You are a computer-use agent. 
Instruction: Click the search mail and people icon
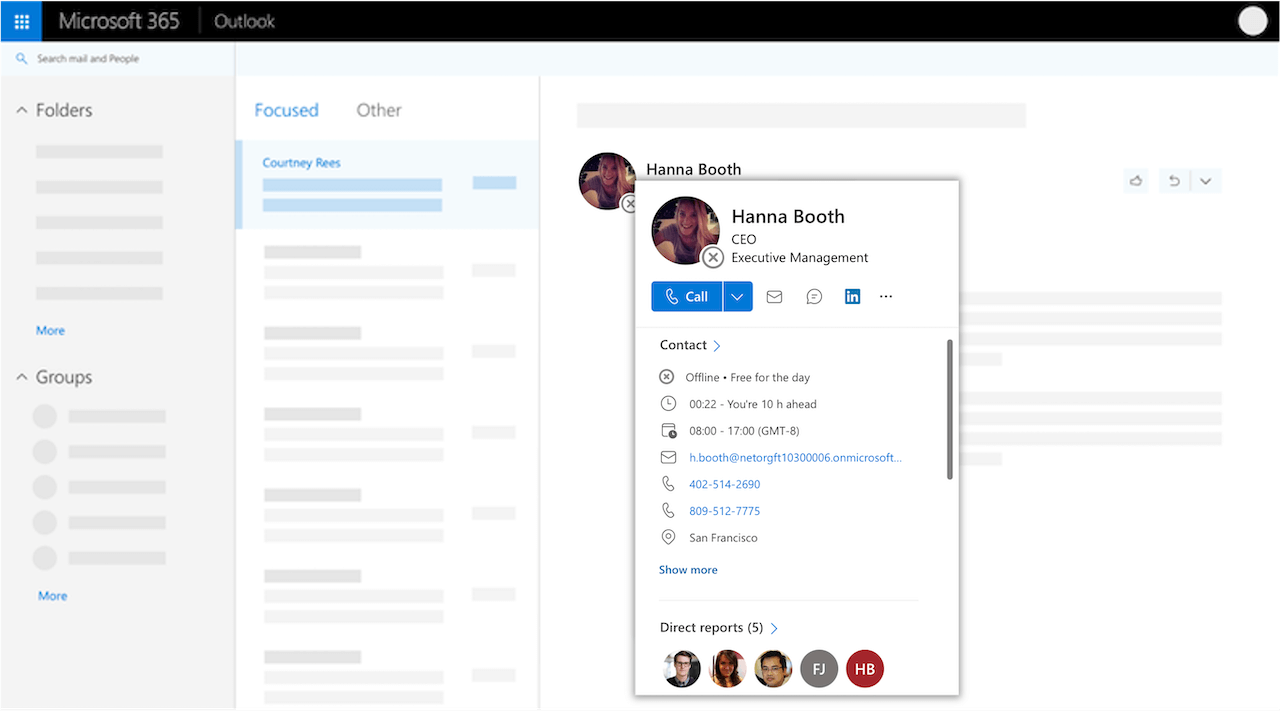(20, 58)
